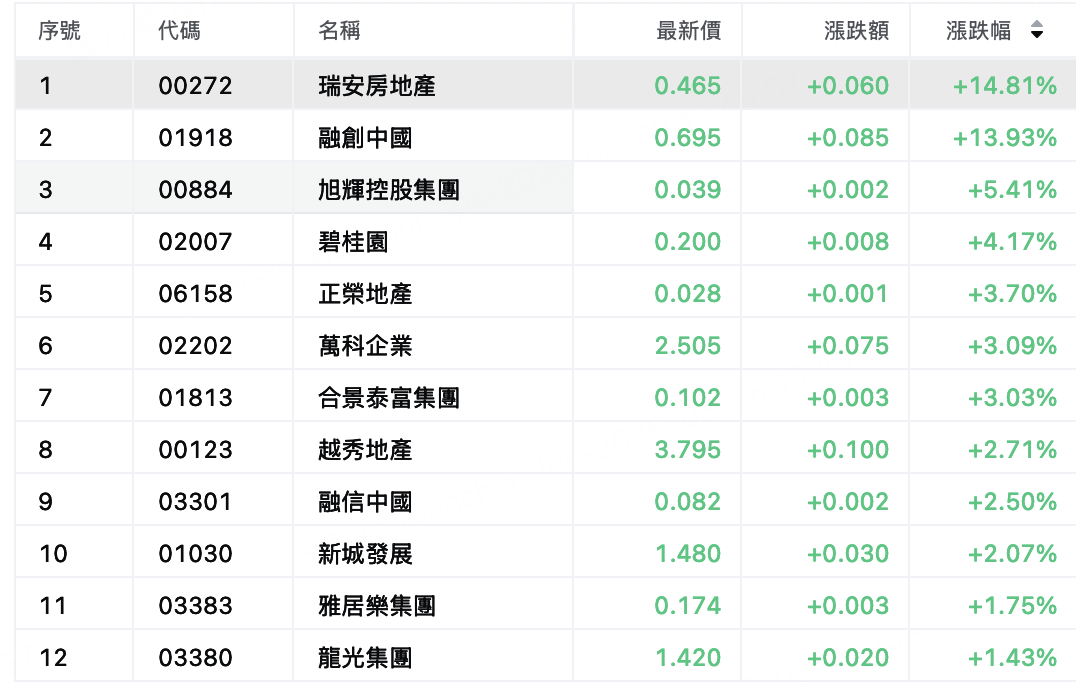Click the latest price 3.795
This screenshot has width=1076, height=682.
[x=688, y=450]
